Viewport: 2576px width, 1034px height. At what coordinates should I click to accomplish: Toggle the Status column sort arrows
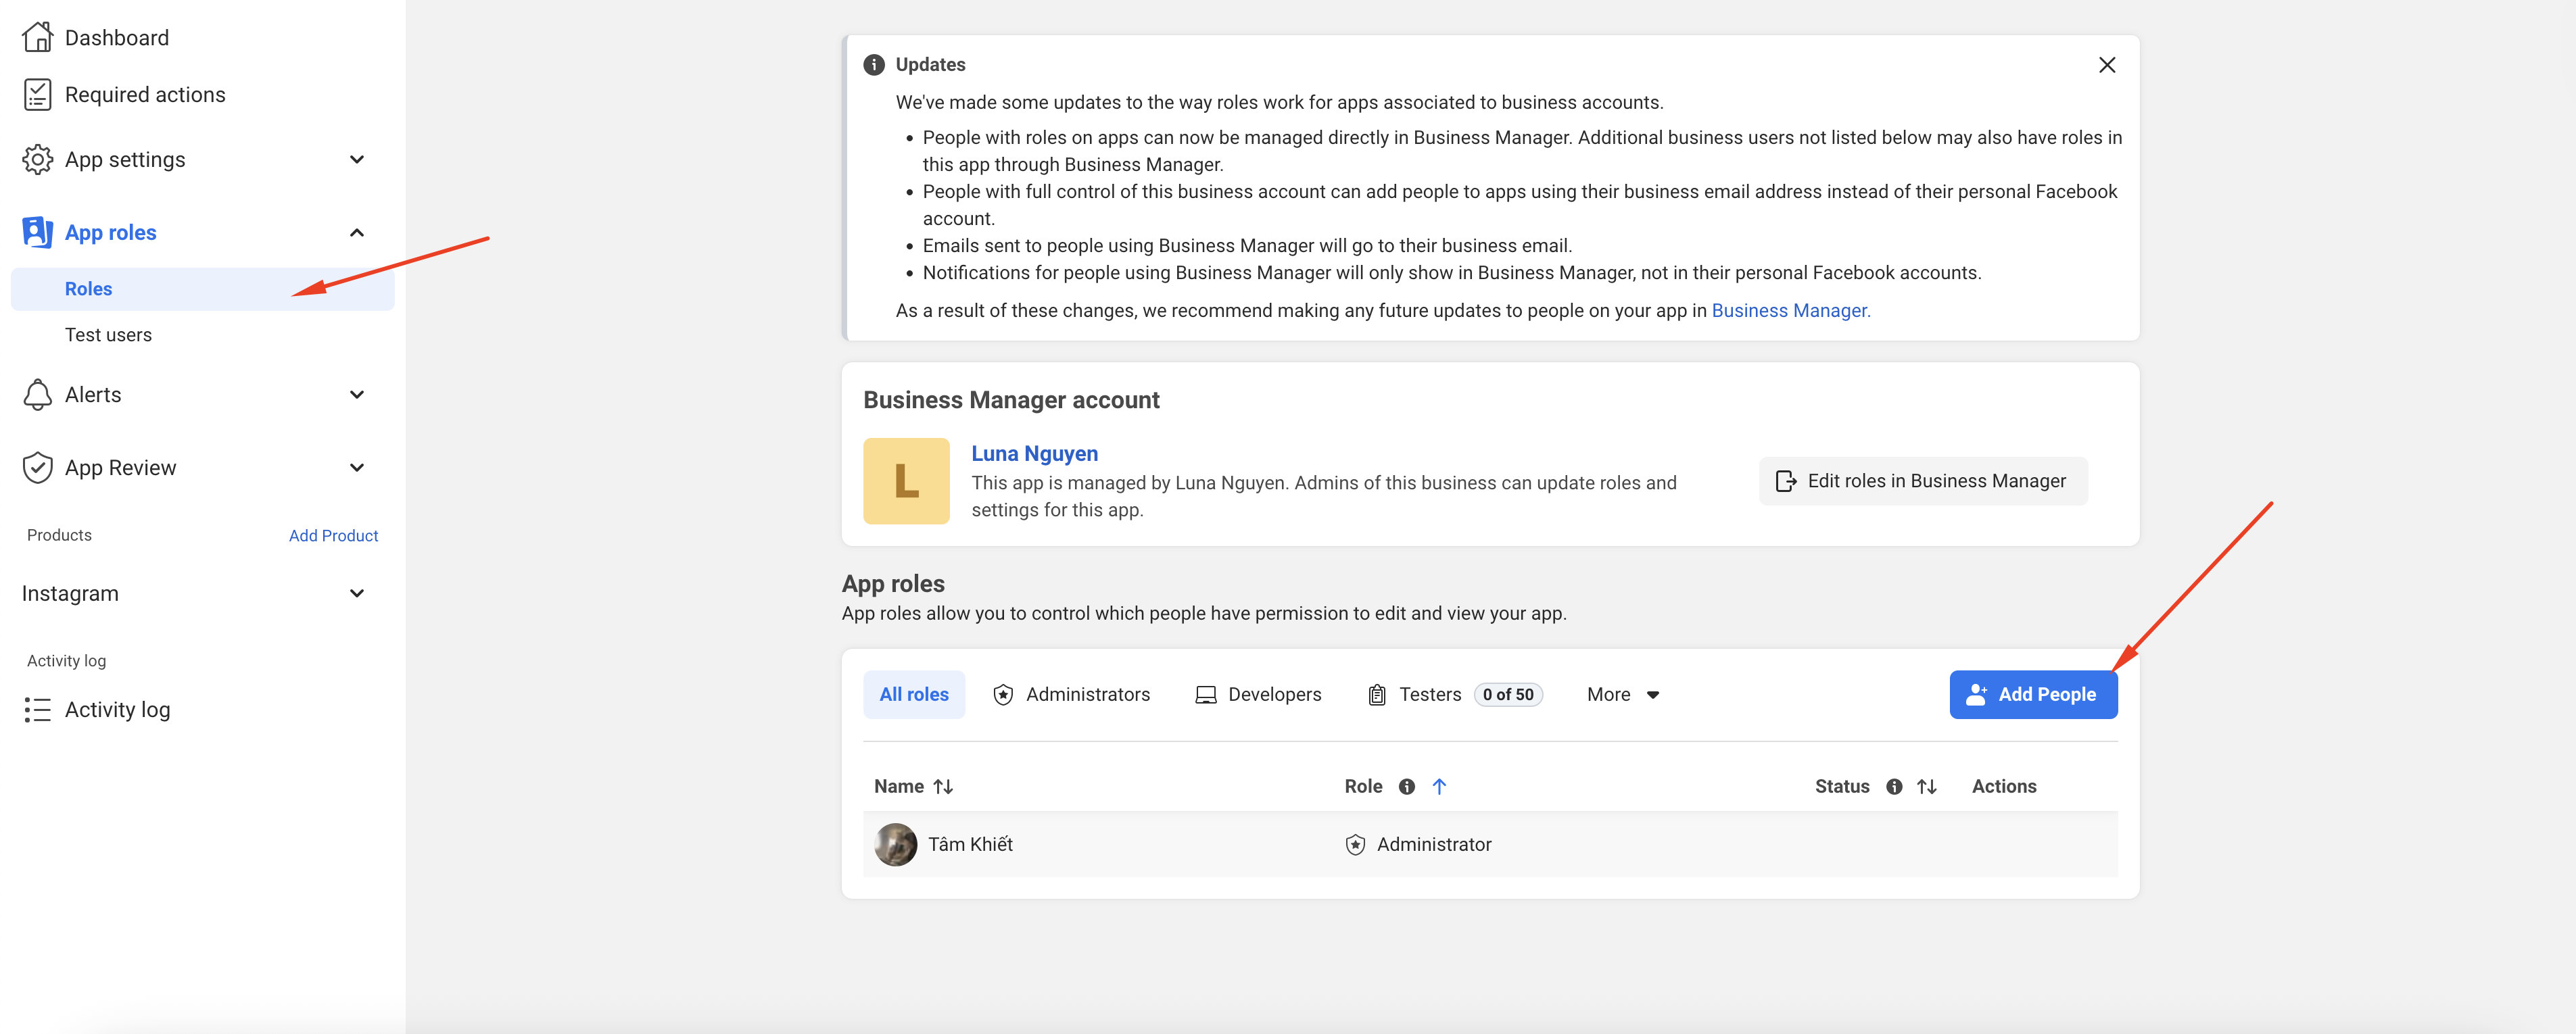click(1927, 787)
